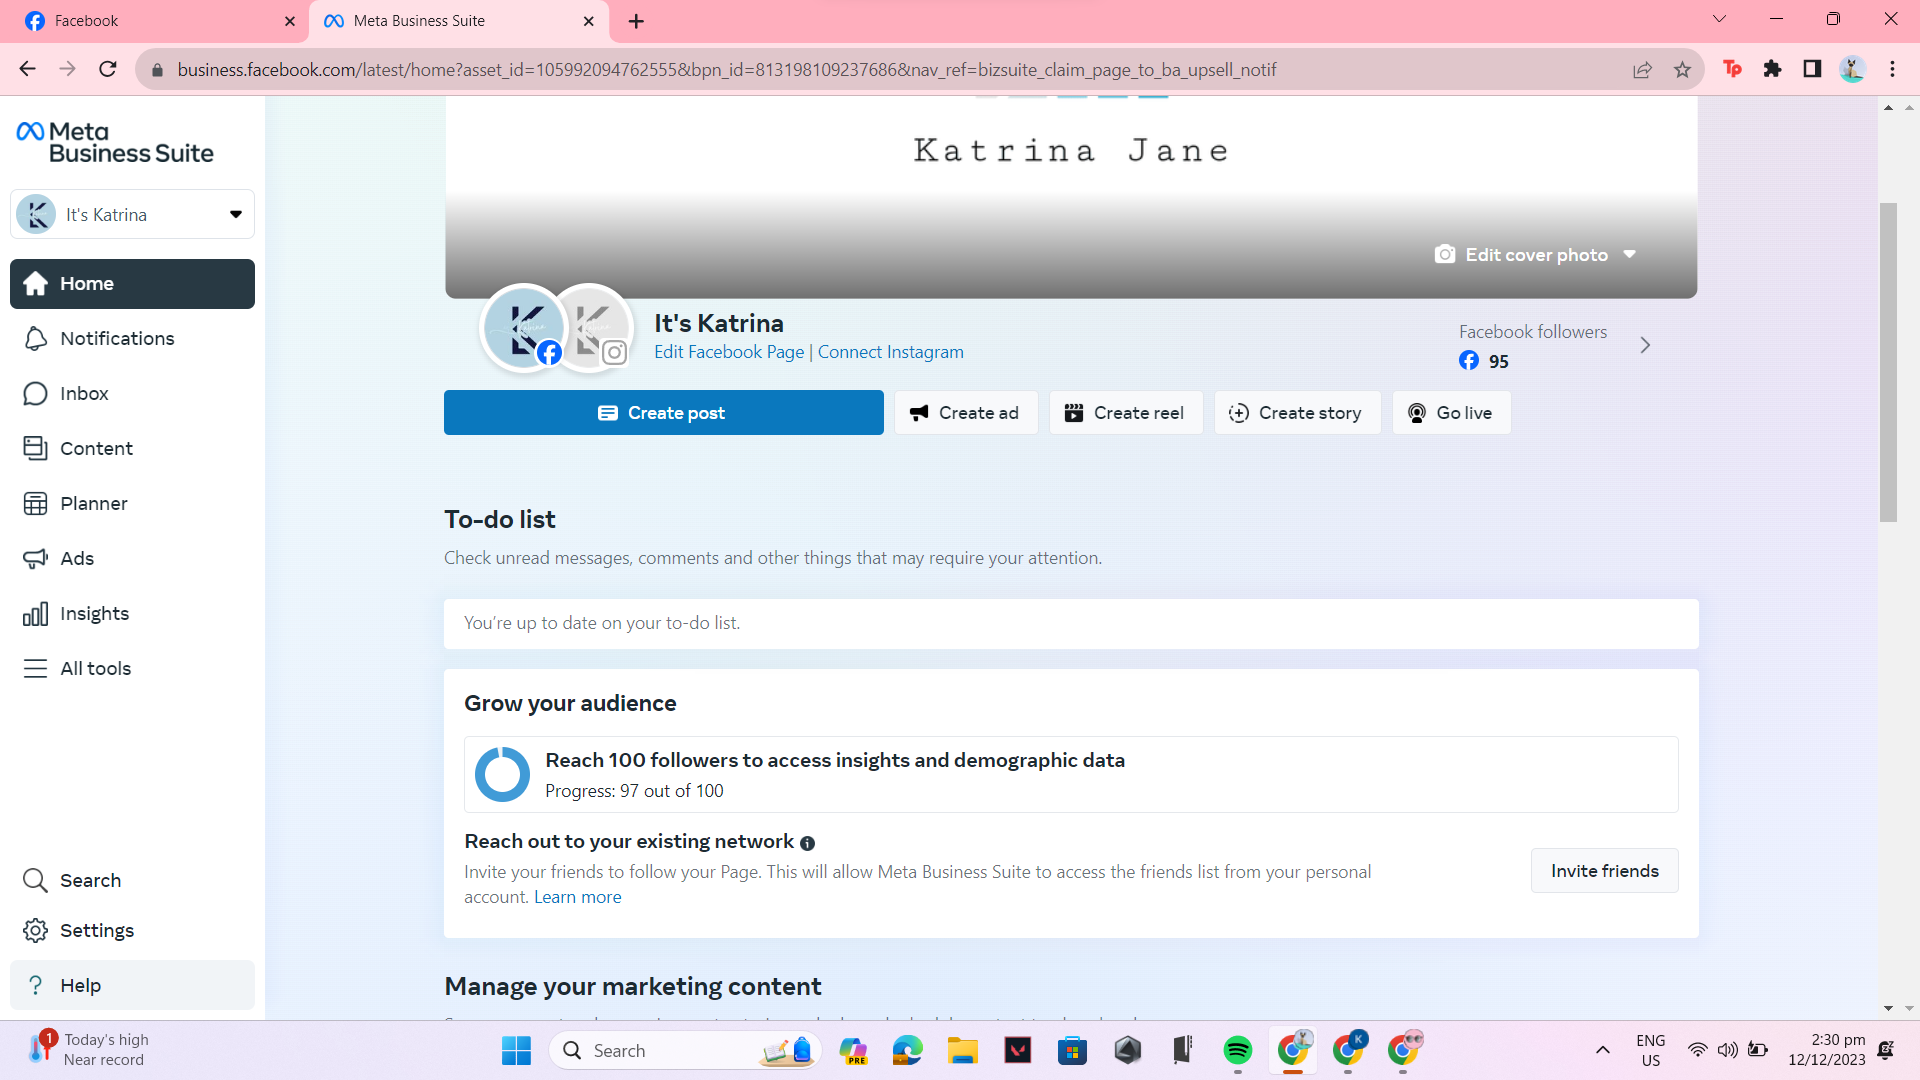
Task: Open Chrome three-dot menu
Action: pyautogui.click(x=1892, y=69)
